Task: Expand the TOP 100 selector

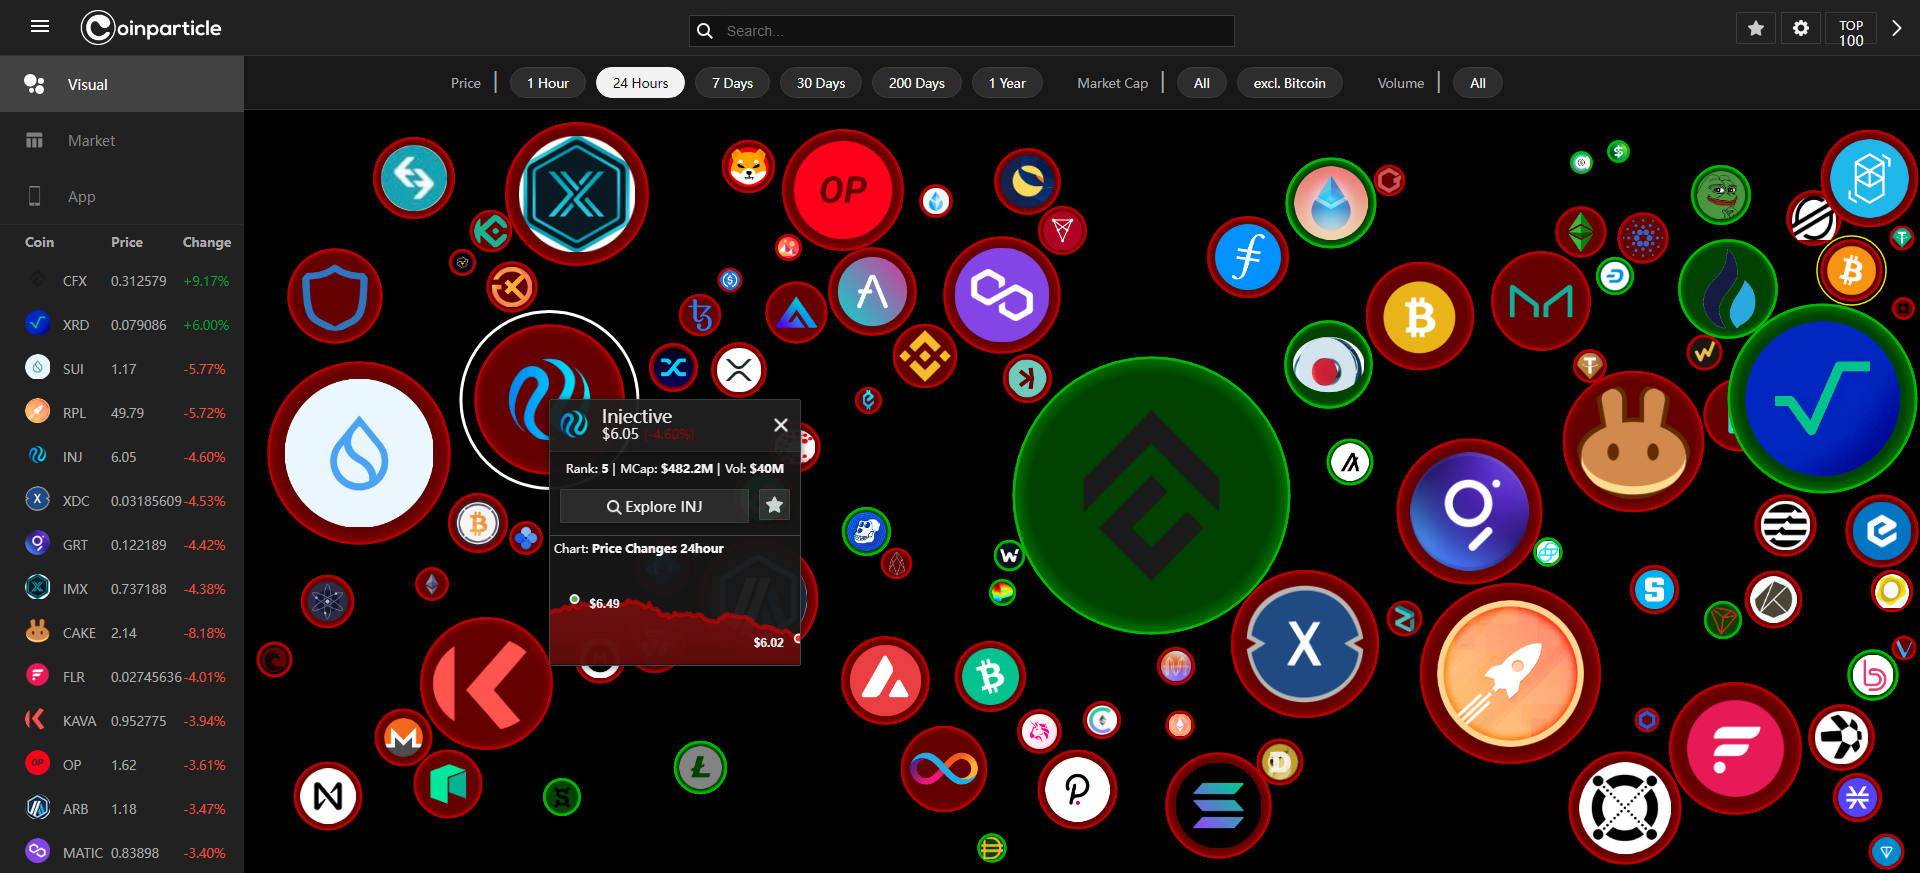Action: click(1851, 32)
